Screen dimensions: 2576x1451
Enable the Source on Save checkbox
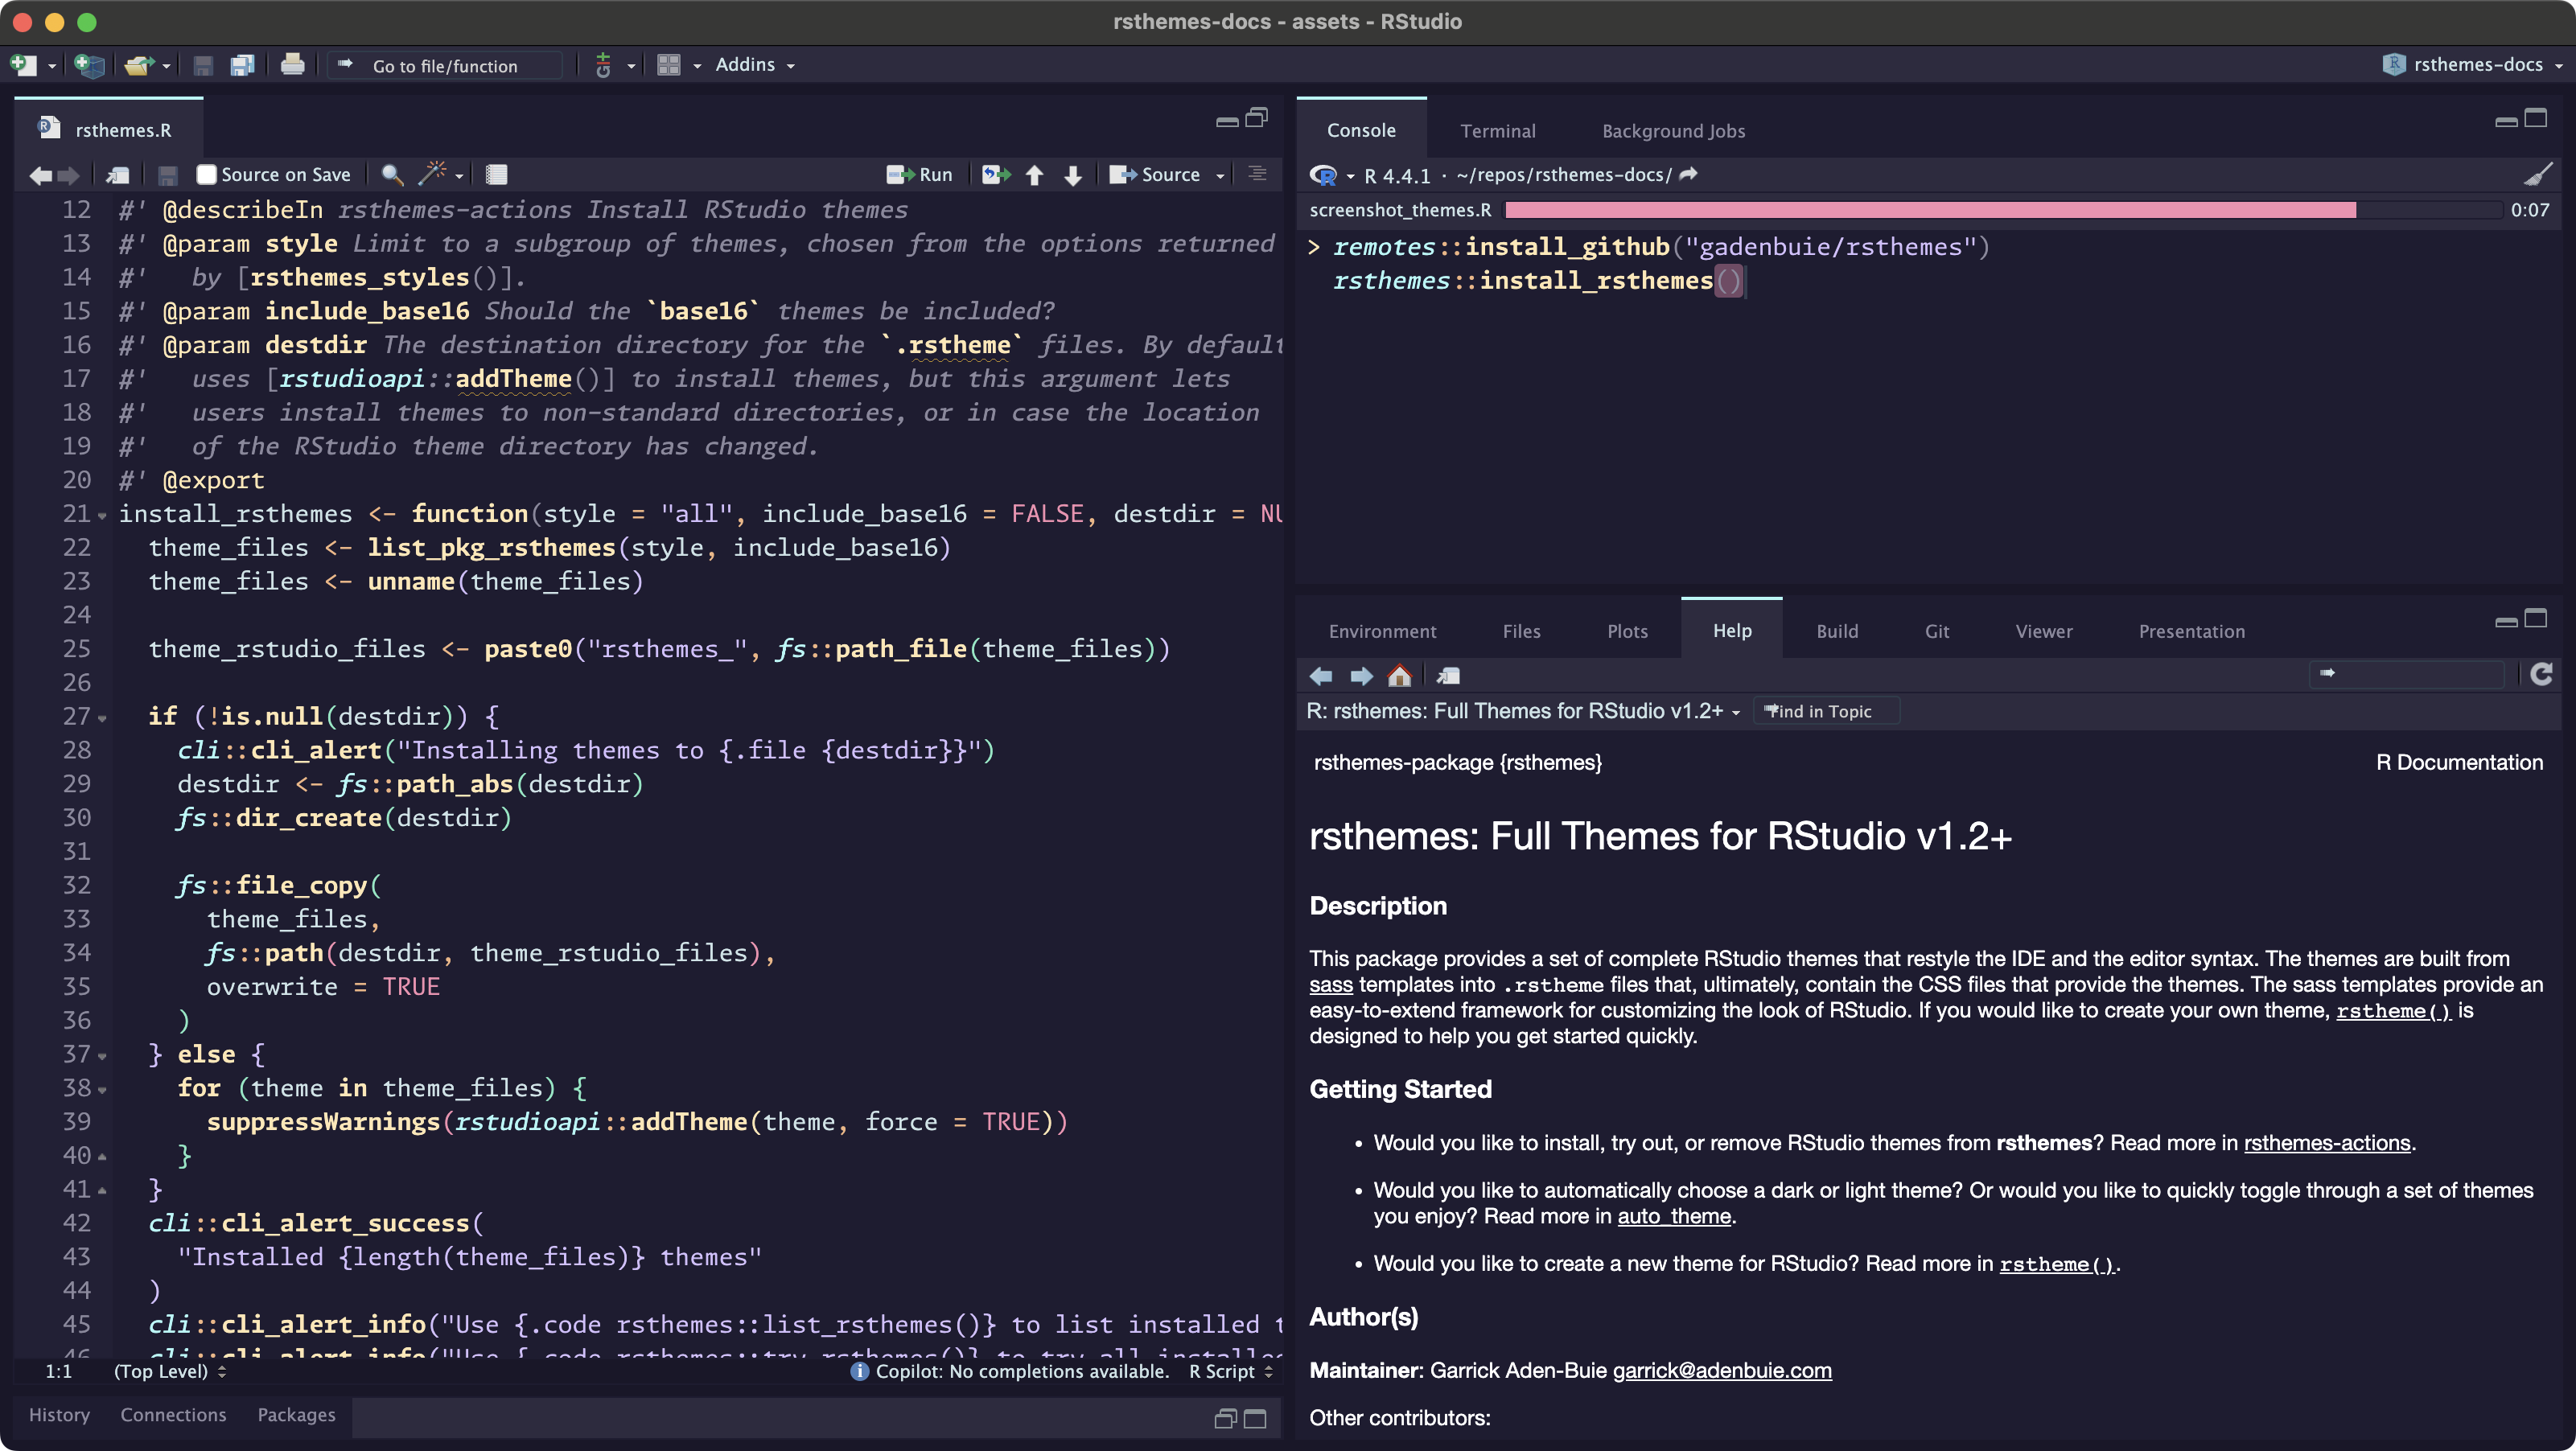207,175
